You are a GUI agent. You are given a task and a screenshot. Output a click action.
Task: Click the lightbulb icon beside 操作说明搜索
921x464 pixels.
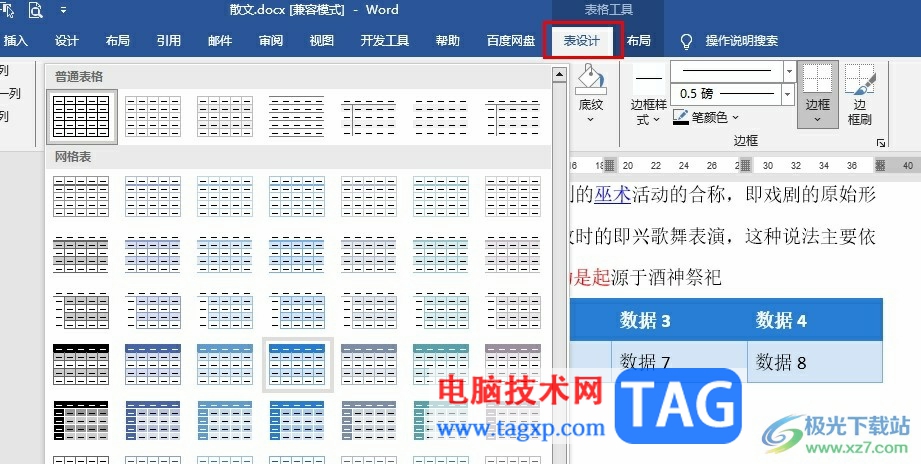686,41
